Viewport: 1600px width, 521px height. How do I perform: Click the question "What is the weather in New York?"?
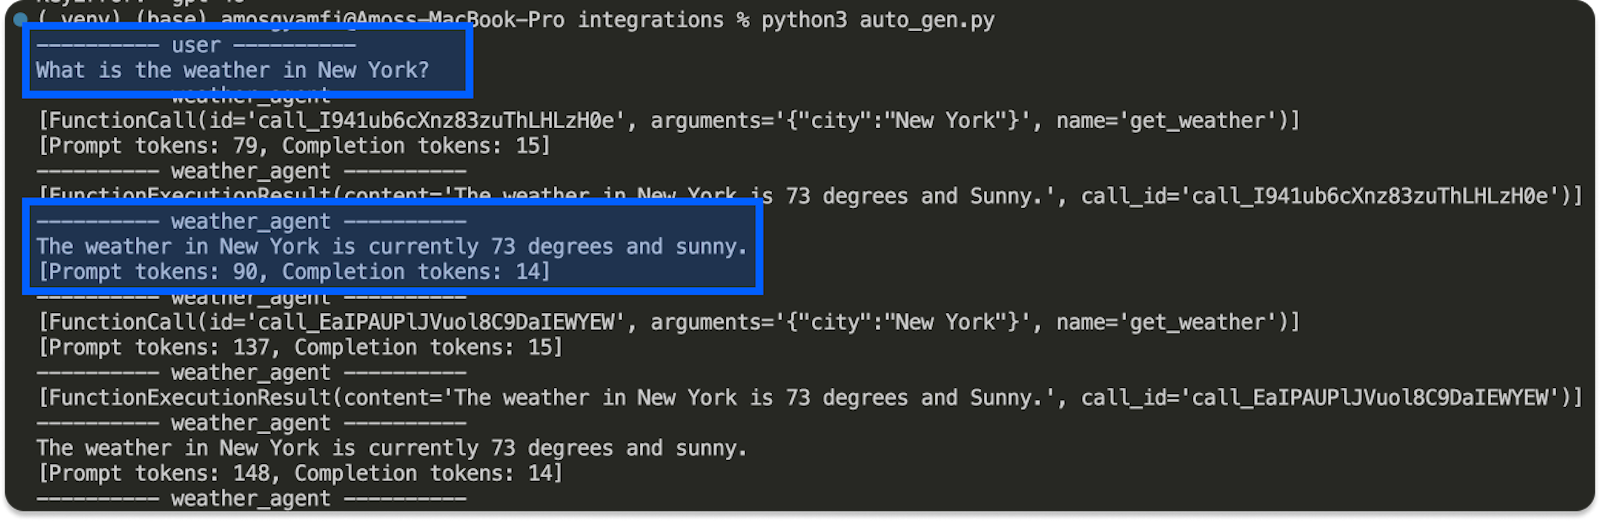point(232,70)
